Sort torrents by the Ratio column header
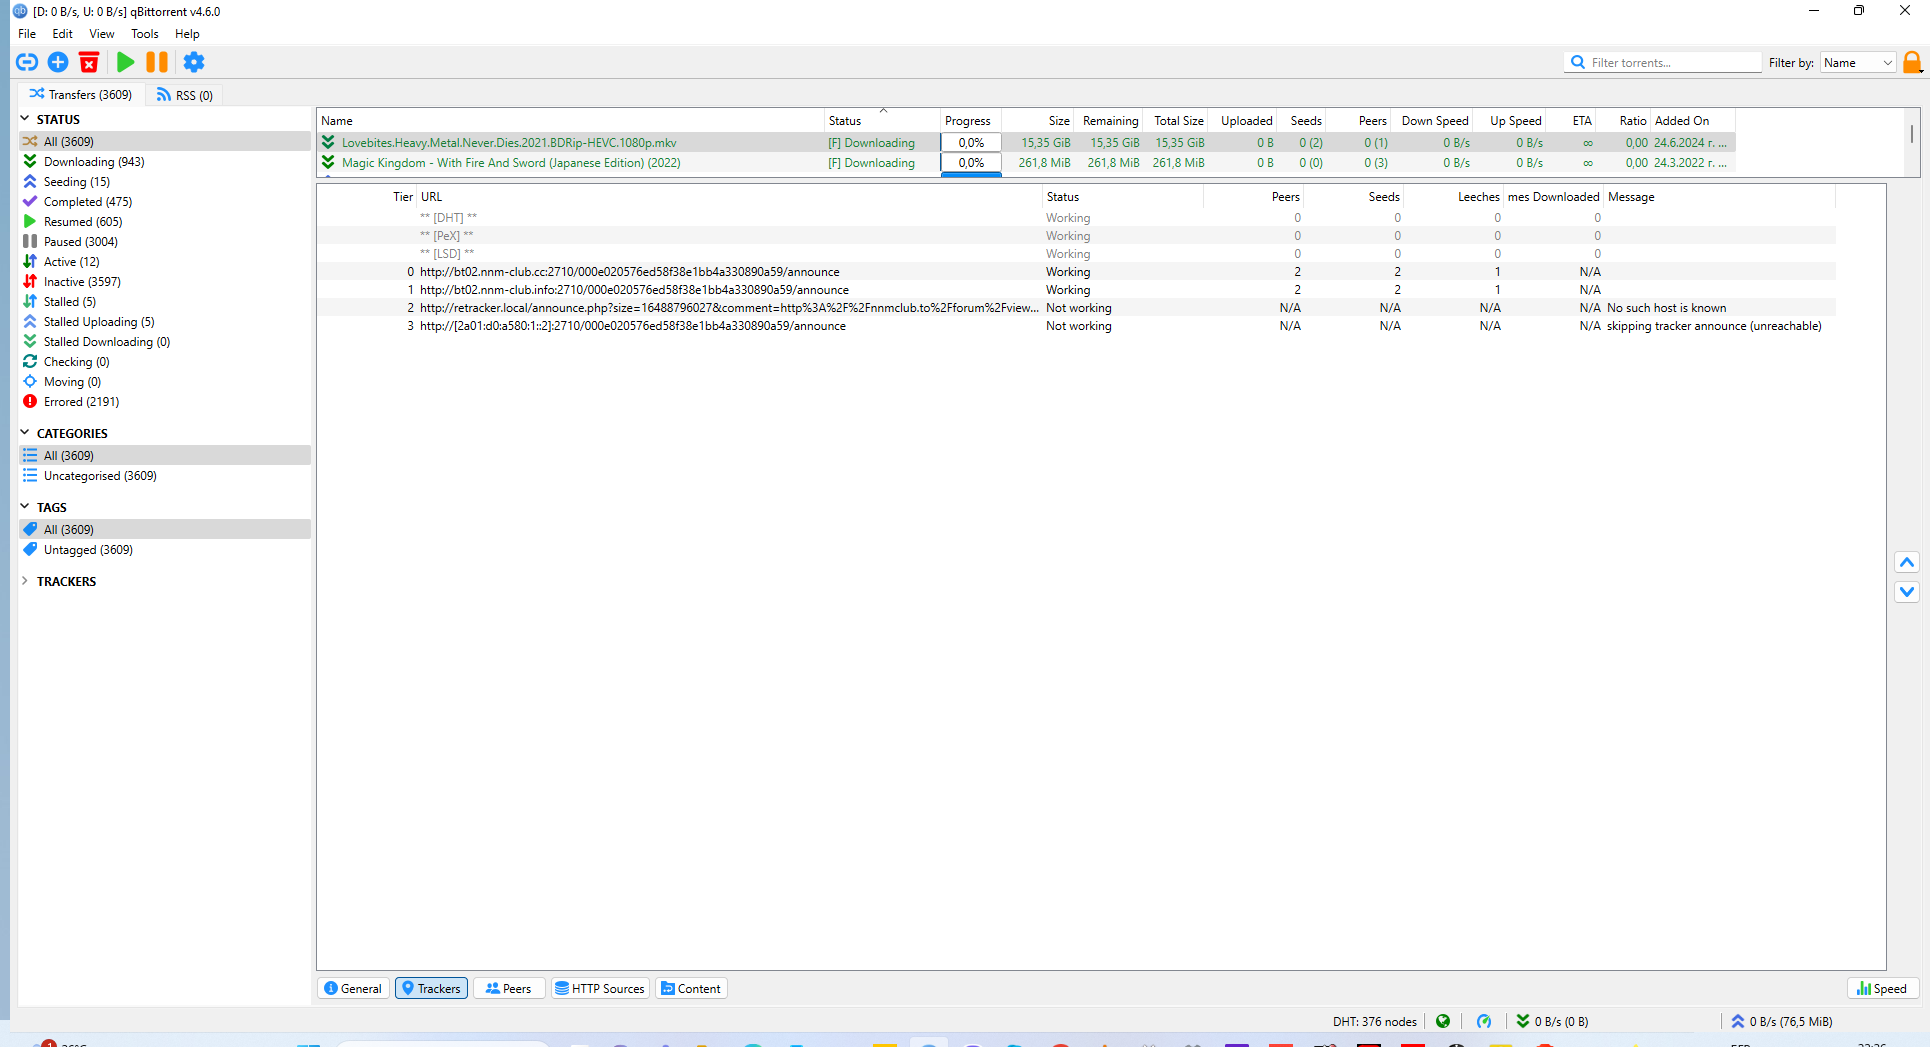Screen dimensions: 1930x1047 tap(1624, 121)
